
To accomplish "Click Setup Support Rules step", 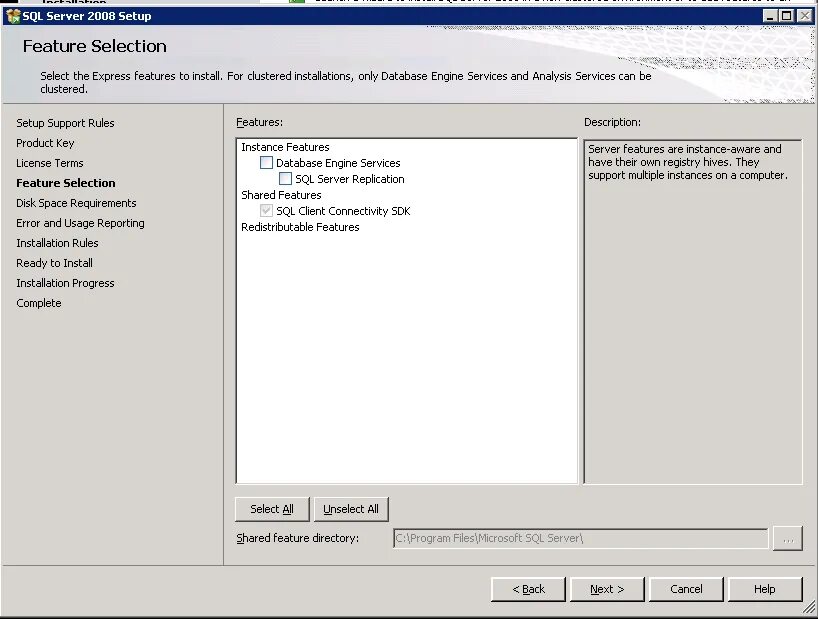I will [x=65, y=123].
